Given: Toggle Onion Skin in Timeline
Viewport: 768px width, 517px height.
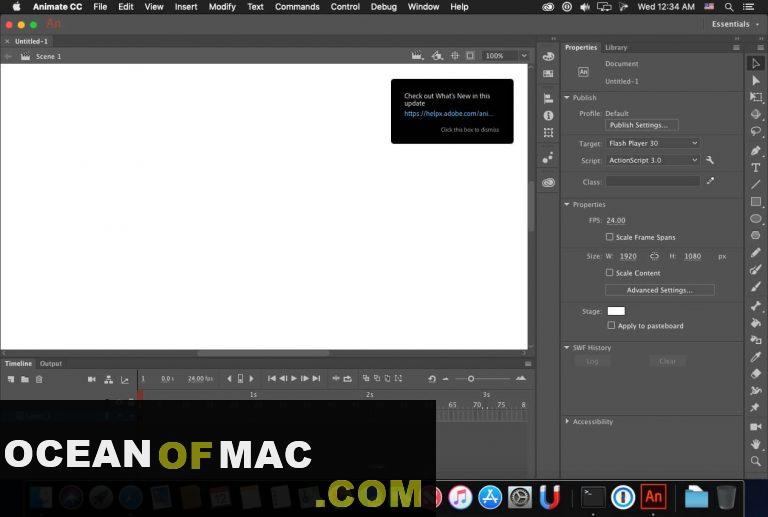Looking at the screenshot, I should coord(366,378).
